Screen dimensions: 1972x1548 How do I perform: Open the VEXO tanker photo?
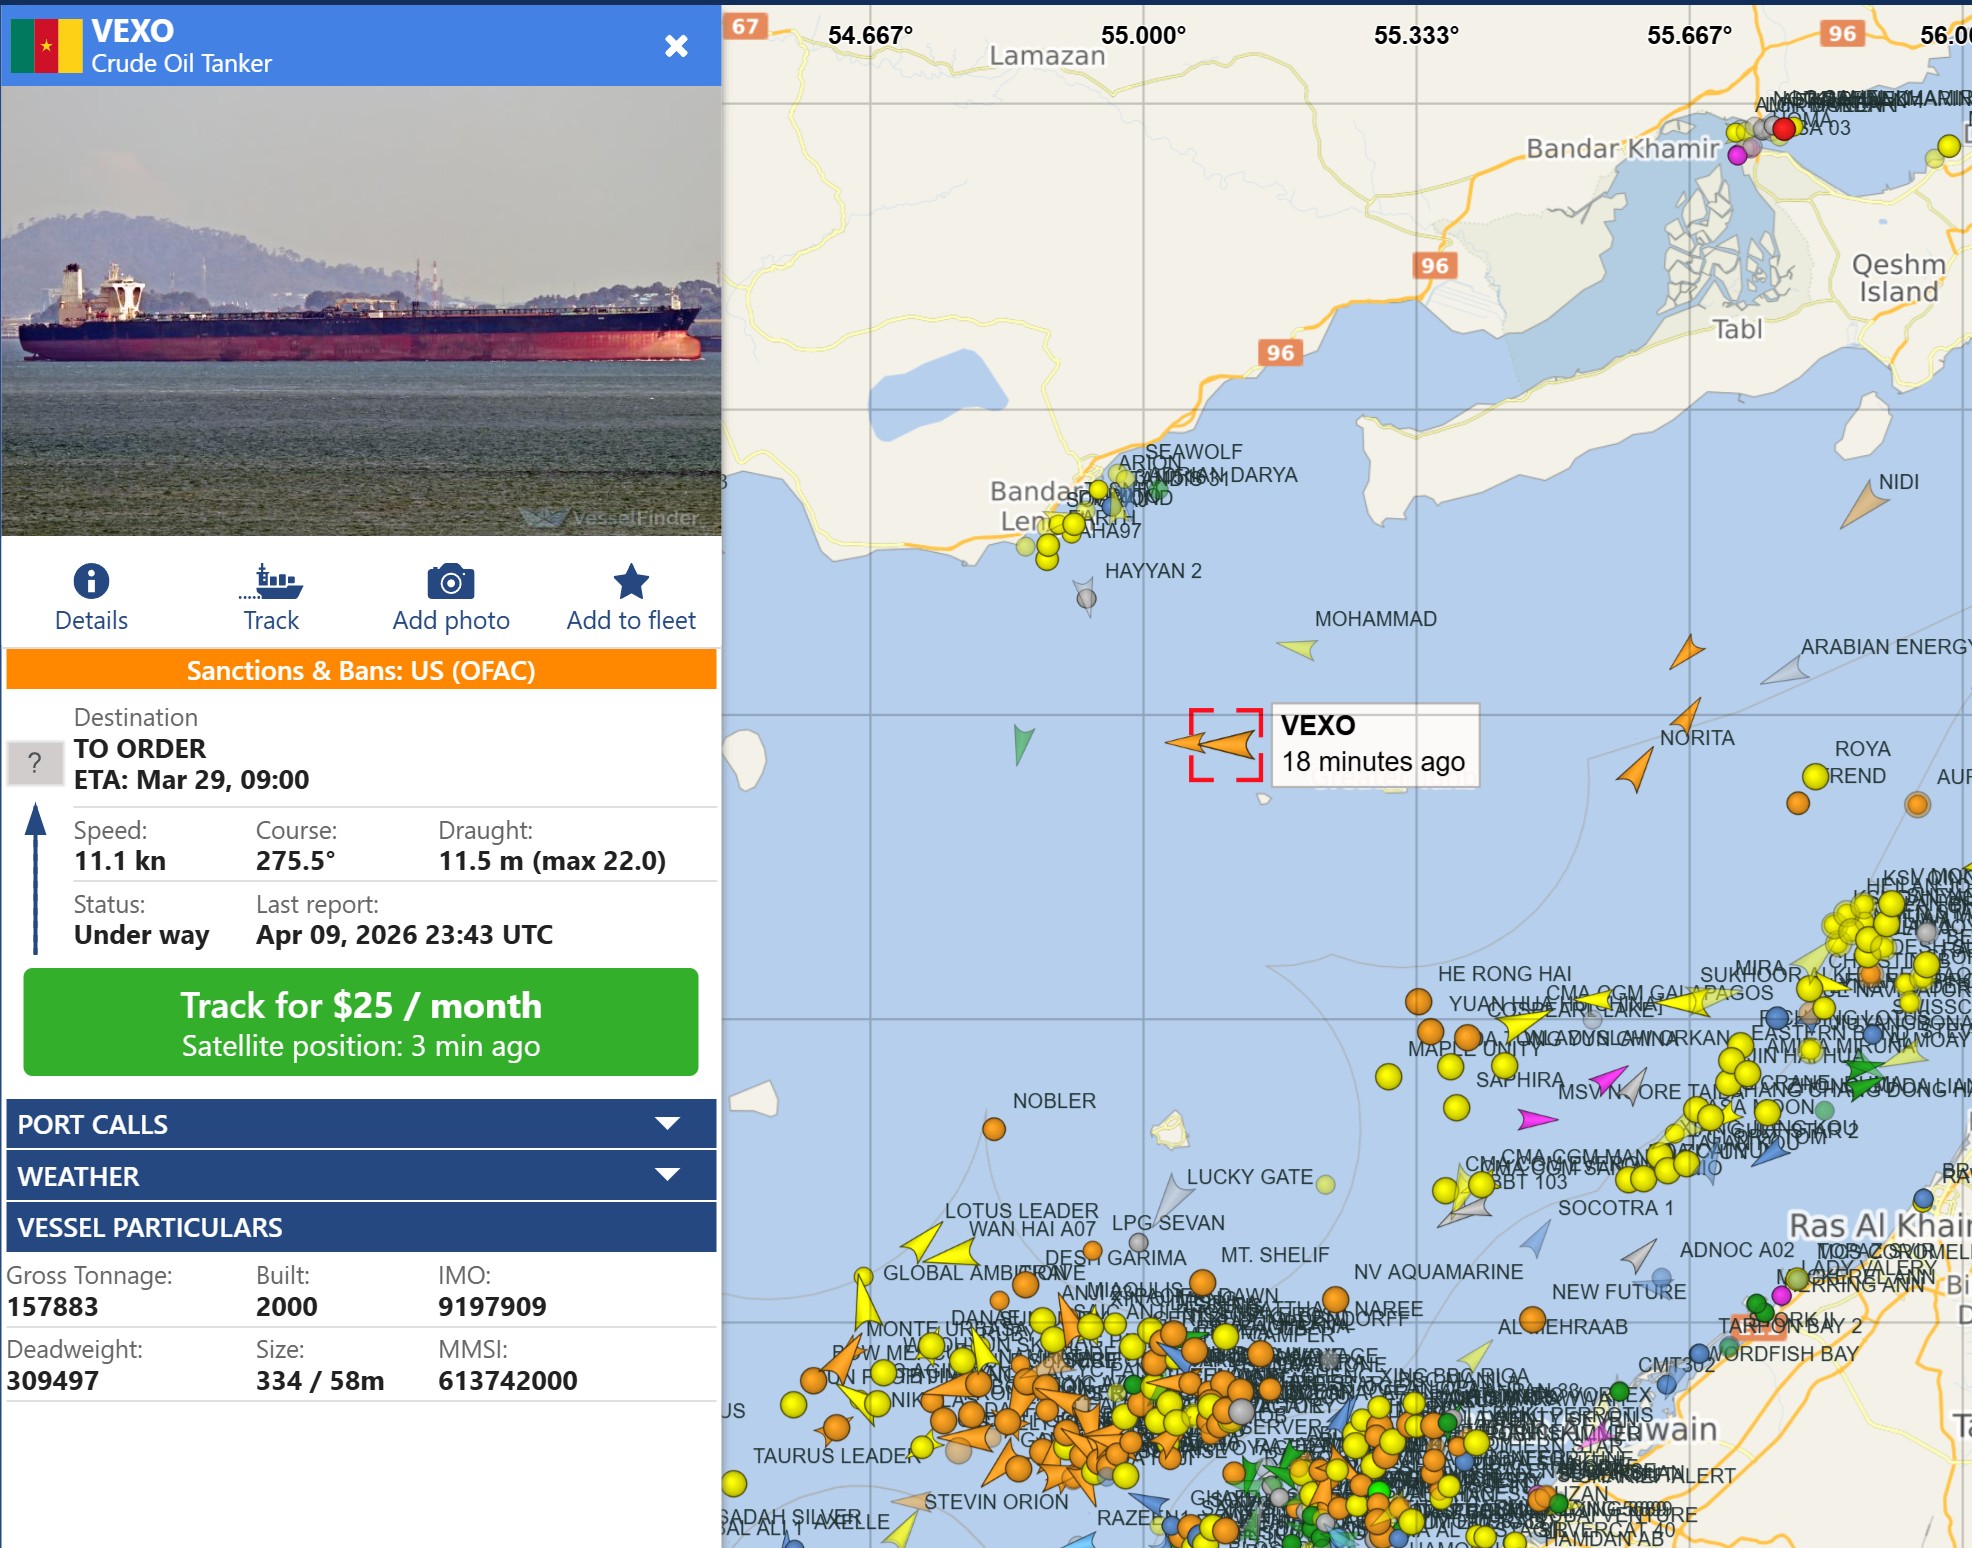coord(361,310)
